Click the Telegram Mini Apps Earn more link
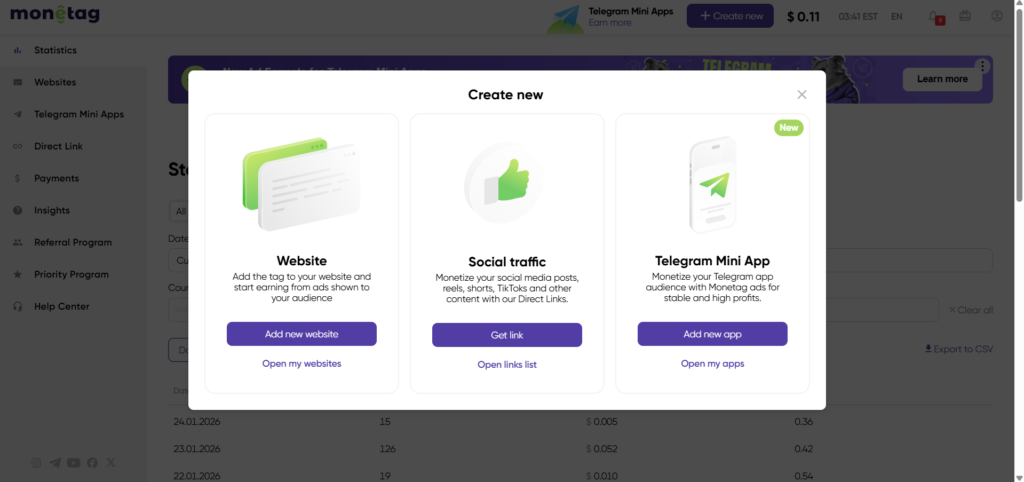The image size is (1024, 482). click(610, 23)
